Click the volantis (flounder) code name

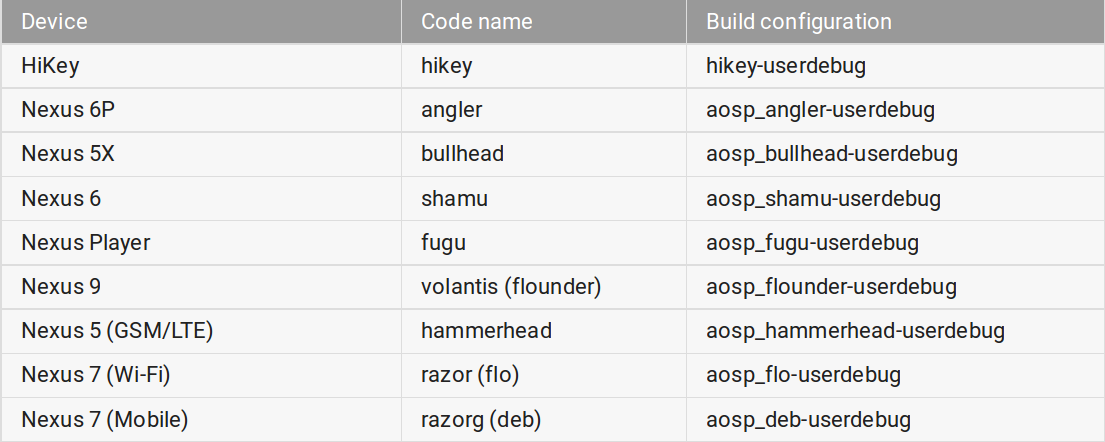511,287
